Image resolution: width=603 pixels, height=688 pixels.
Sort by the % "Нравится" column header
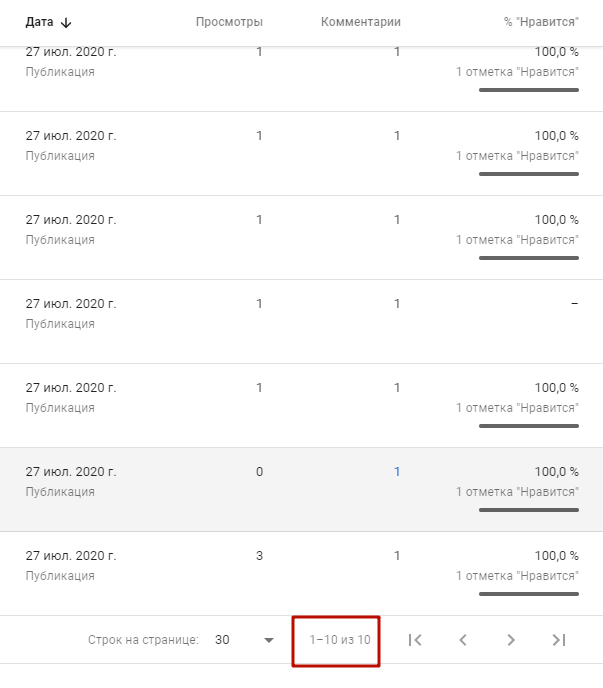point(541,22)
